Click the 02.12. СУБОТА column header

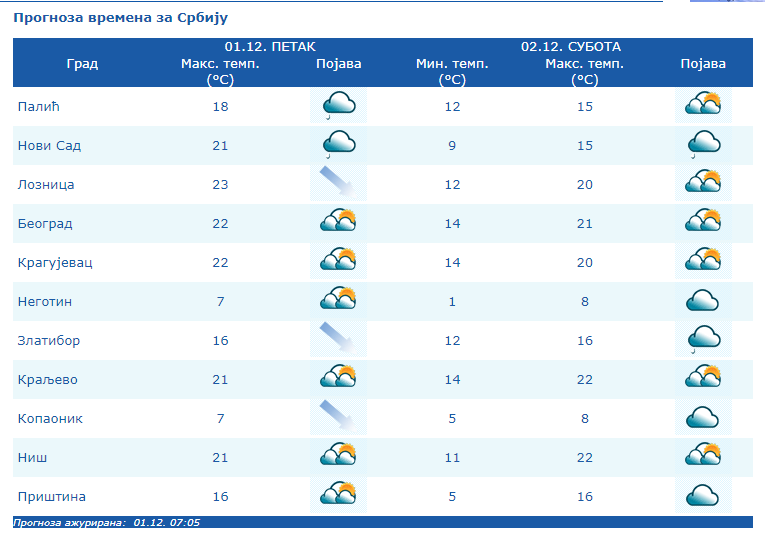[x=570, y=46]
